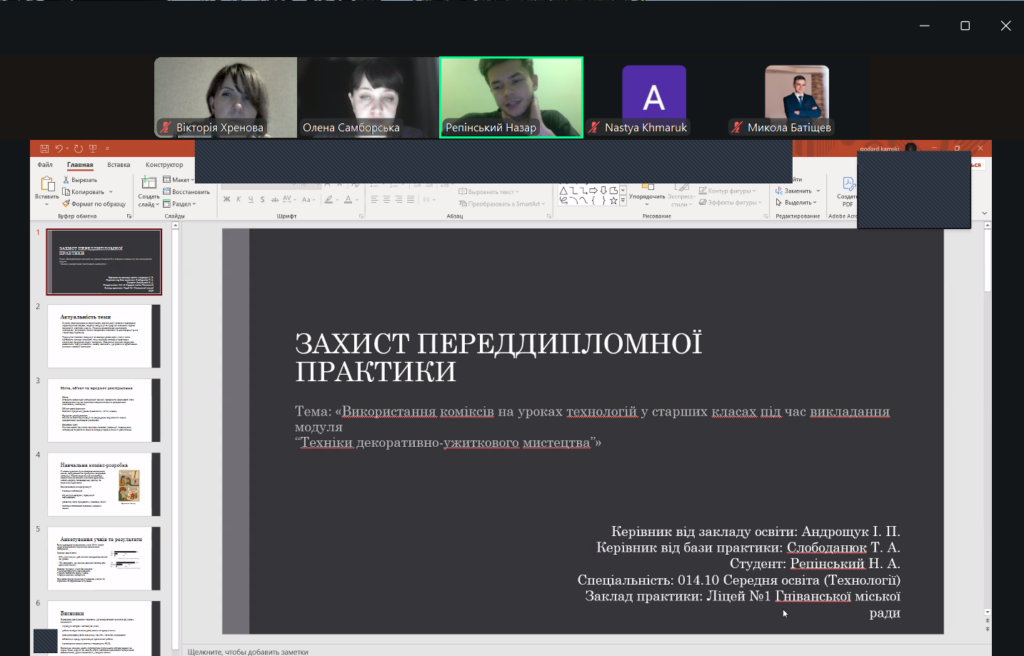
Task: Click the Undo arrow icon
Action: point(61,149)
